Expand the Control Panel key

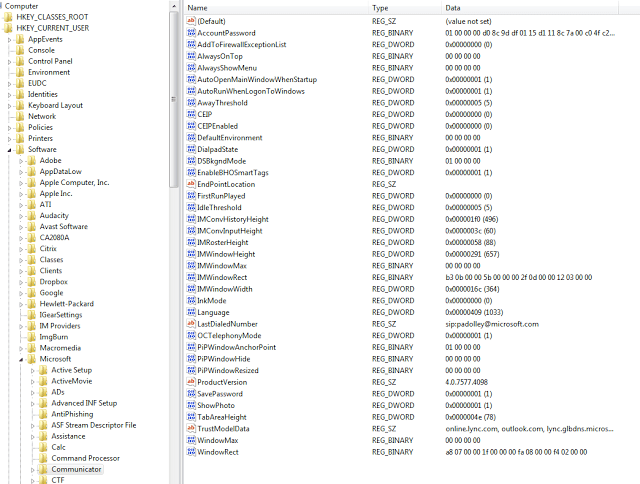tap(9, 61)
